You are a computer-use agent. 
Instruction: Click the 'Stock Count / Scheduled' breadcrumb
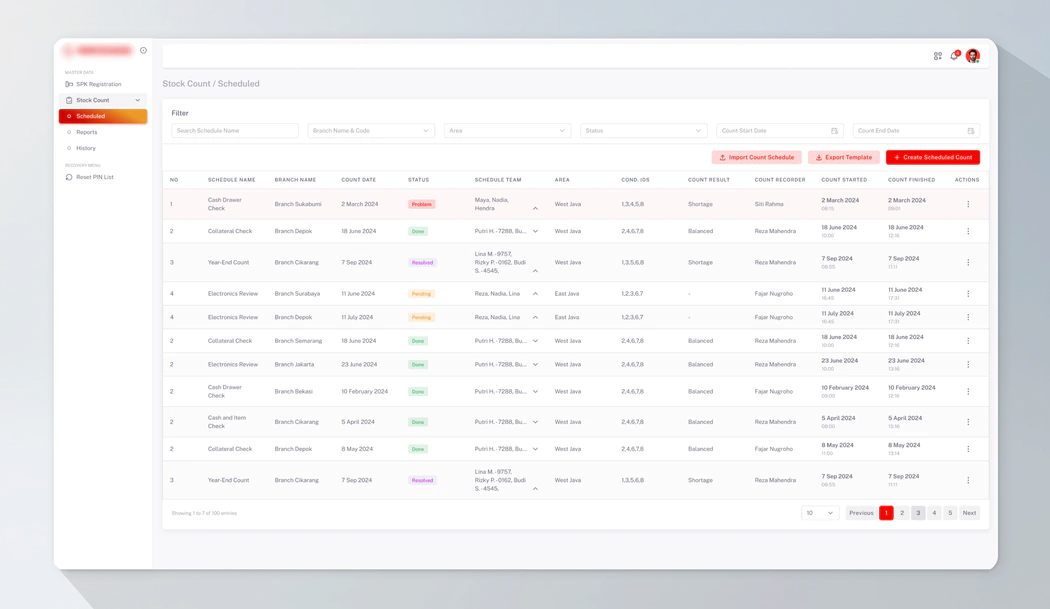pos(211,84)
